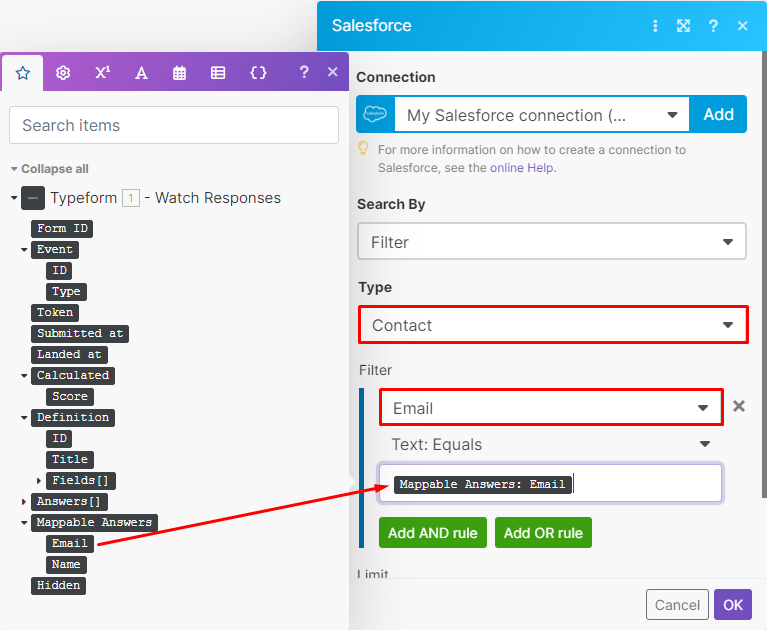Collapse the Calculated group
Image resolution: width=767 pixels, height=630 pixels.
[x=24, y=376]
